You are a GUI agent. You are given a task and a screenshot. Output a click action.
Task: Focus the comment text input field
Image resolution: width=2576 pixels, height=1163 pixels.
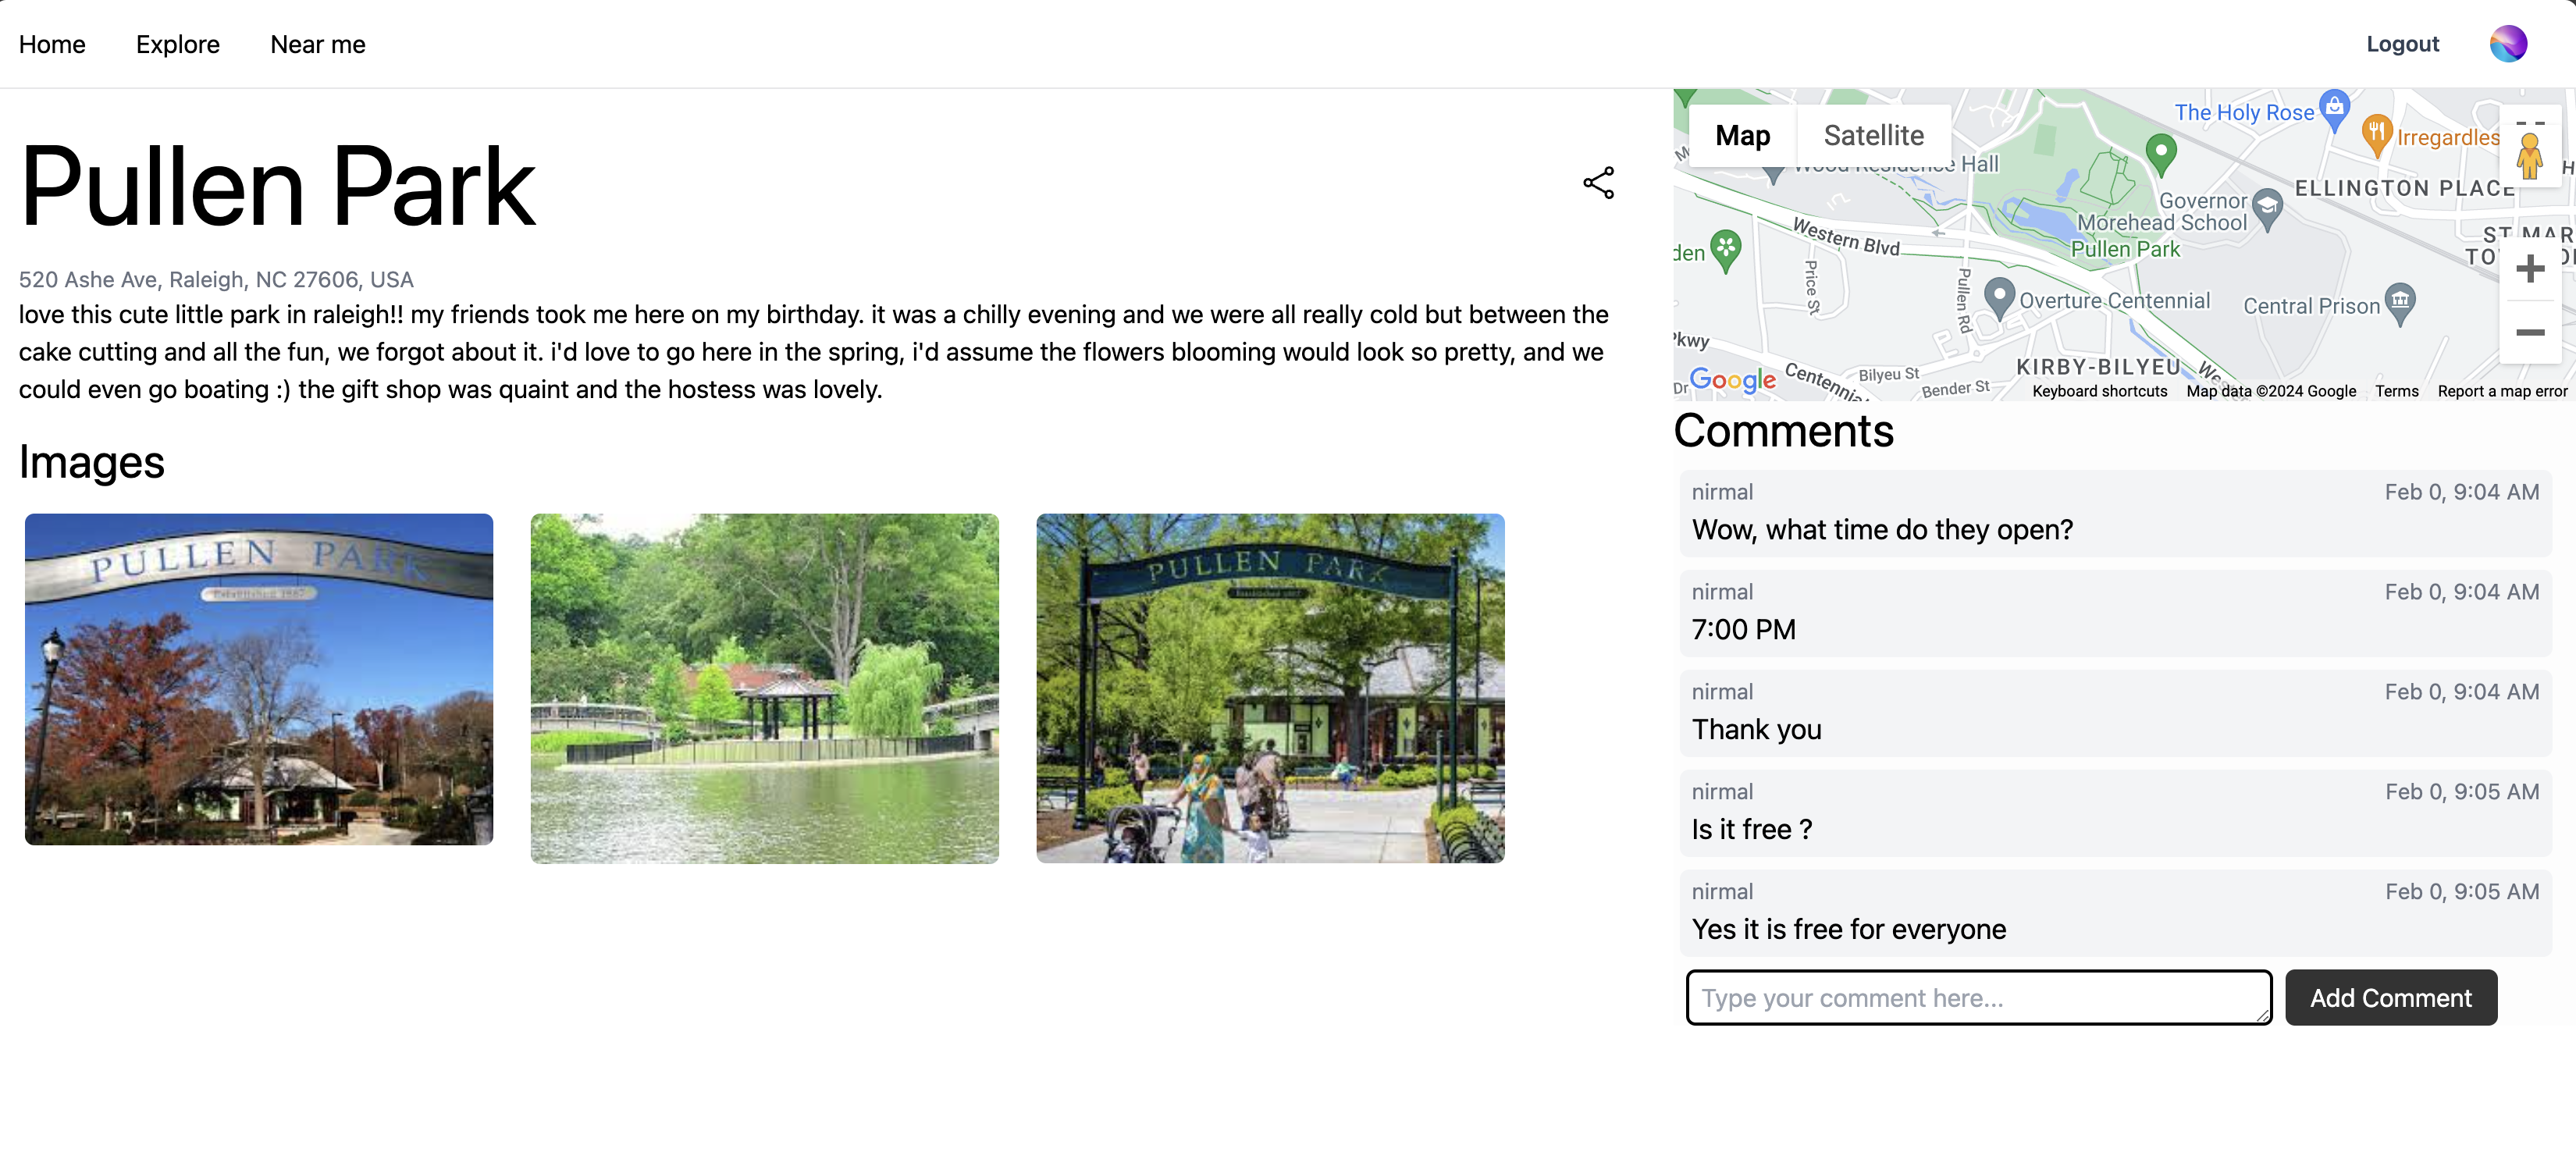click(1978, 997)
